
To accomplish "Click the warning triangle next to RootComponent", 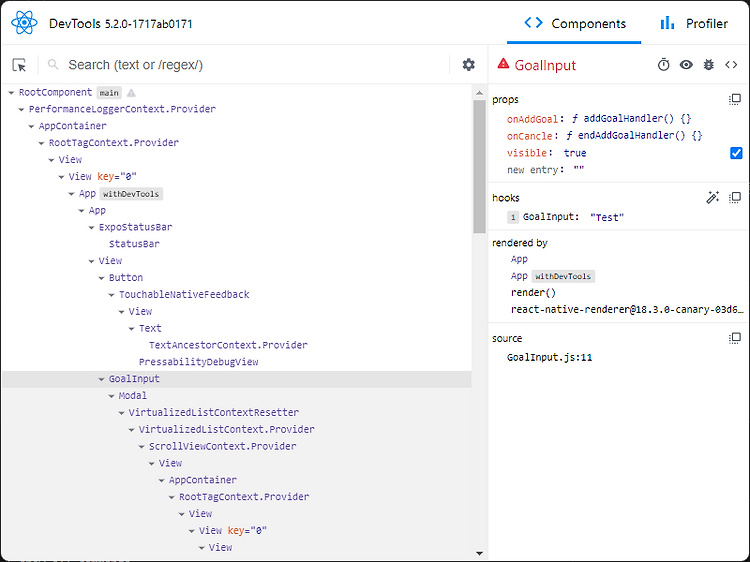I will pos(131,93).
